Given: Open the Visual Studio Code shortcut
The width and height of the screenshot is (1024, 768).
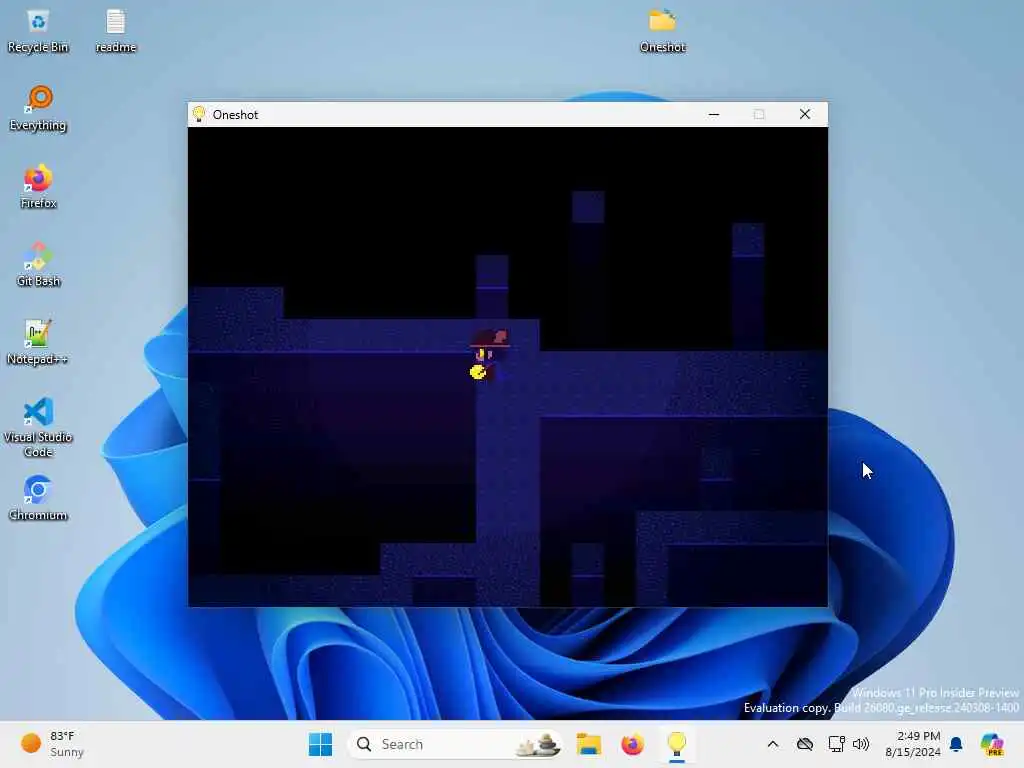Looking at the screenshot, I should 38,427.
